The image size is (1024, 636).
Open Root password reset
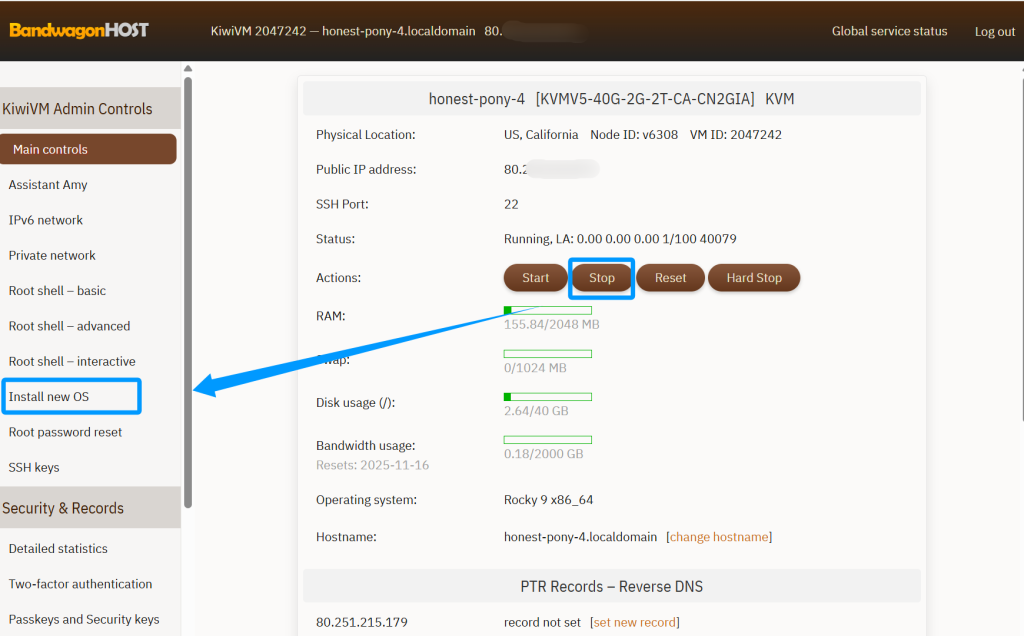tap(65, 432)
